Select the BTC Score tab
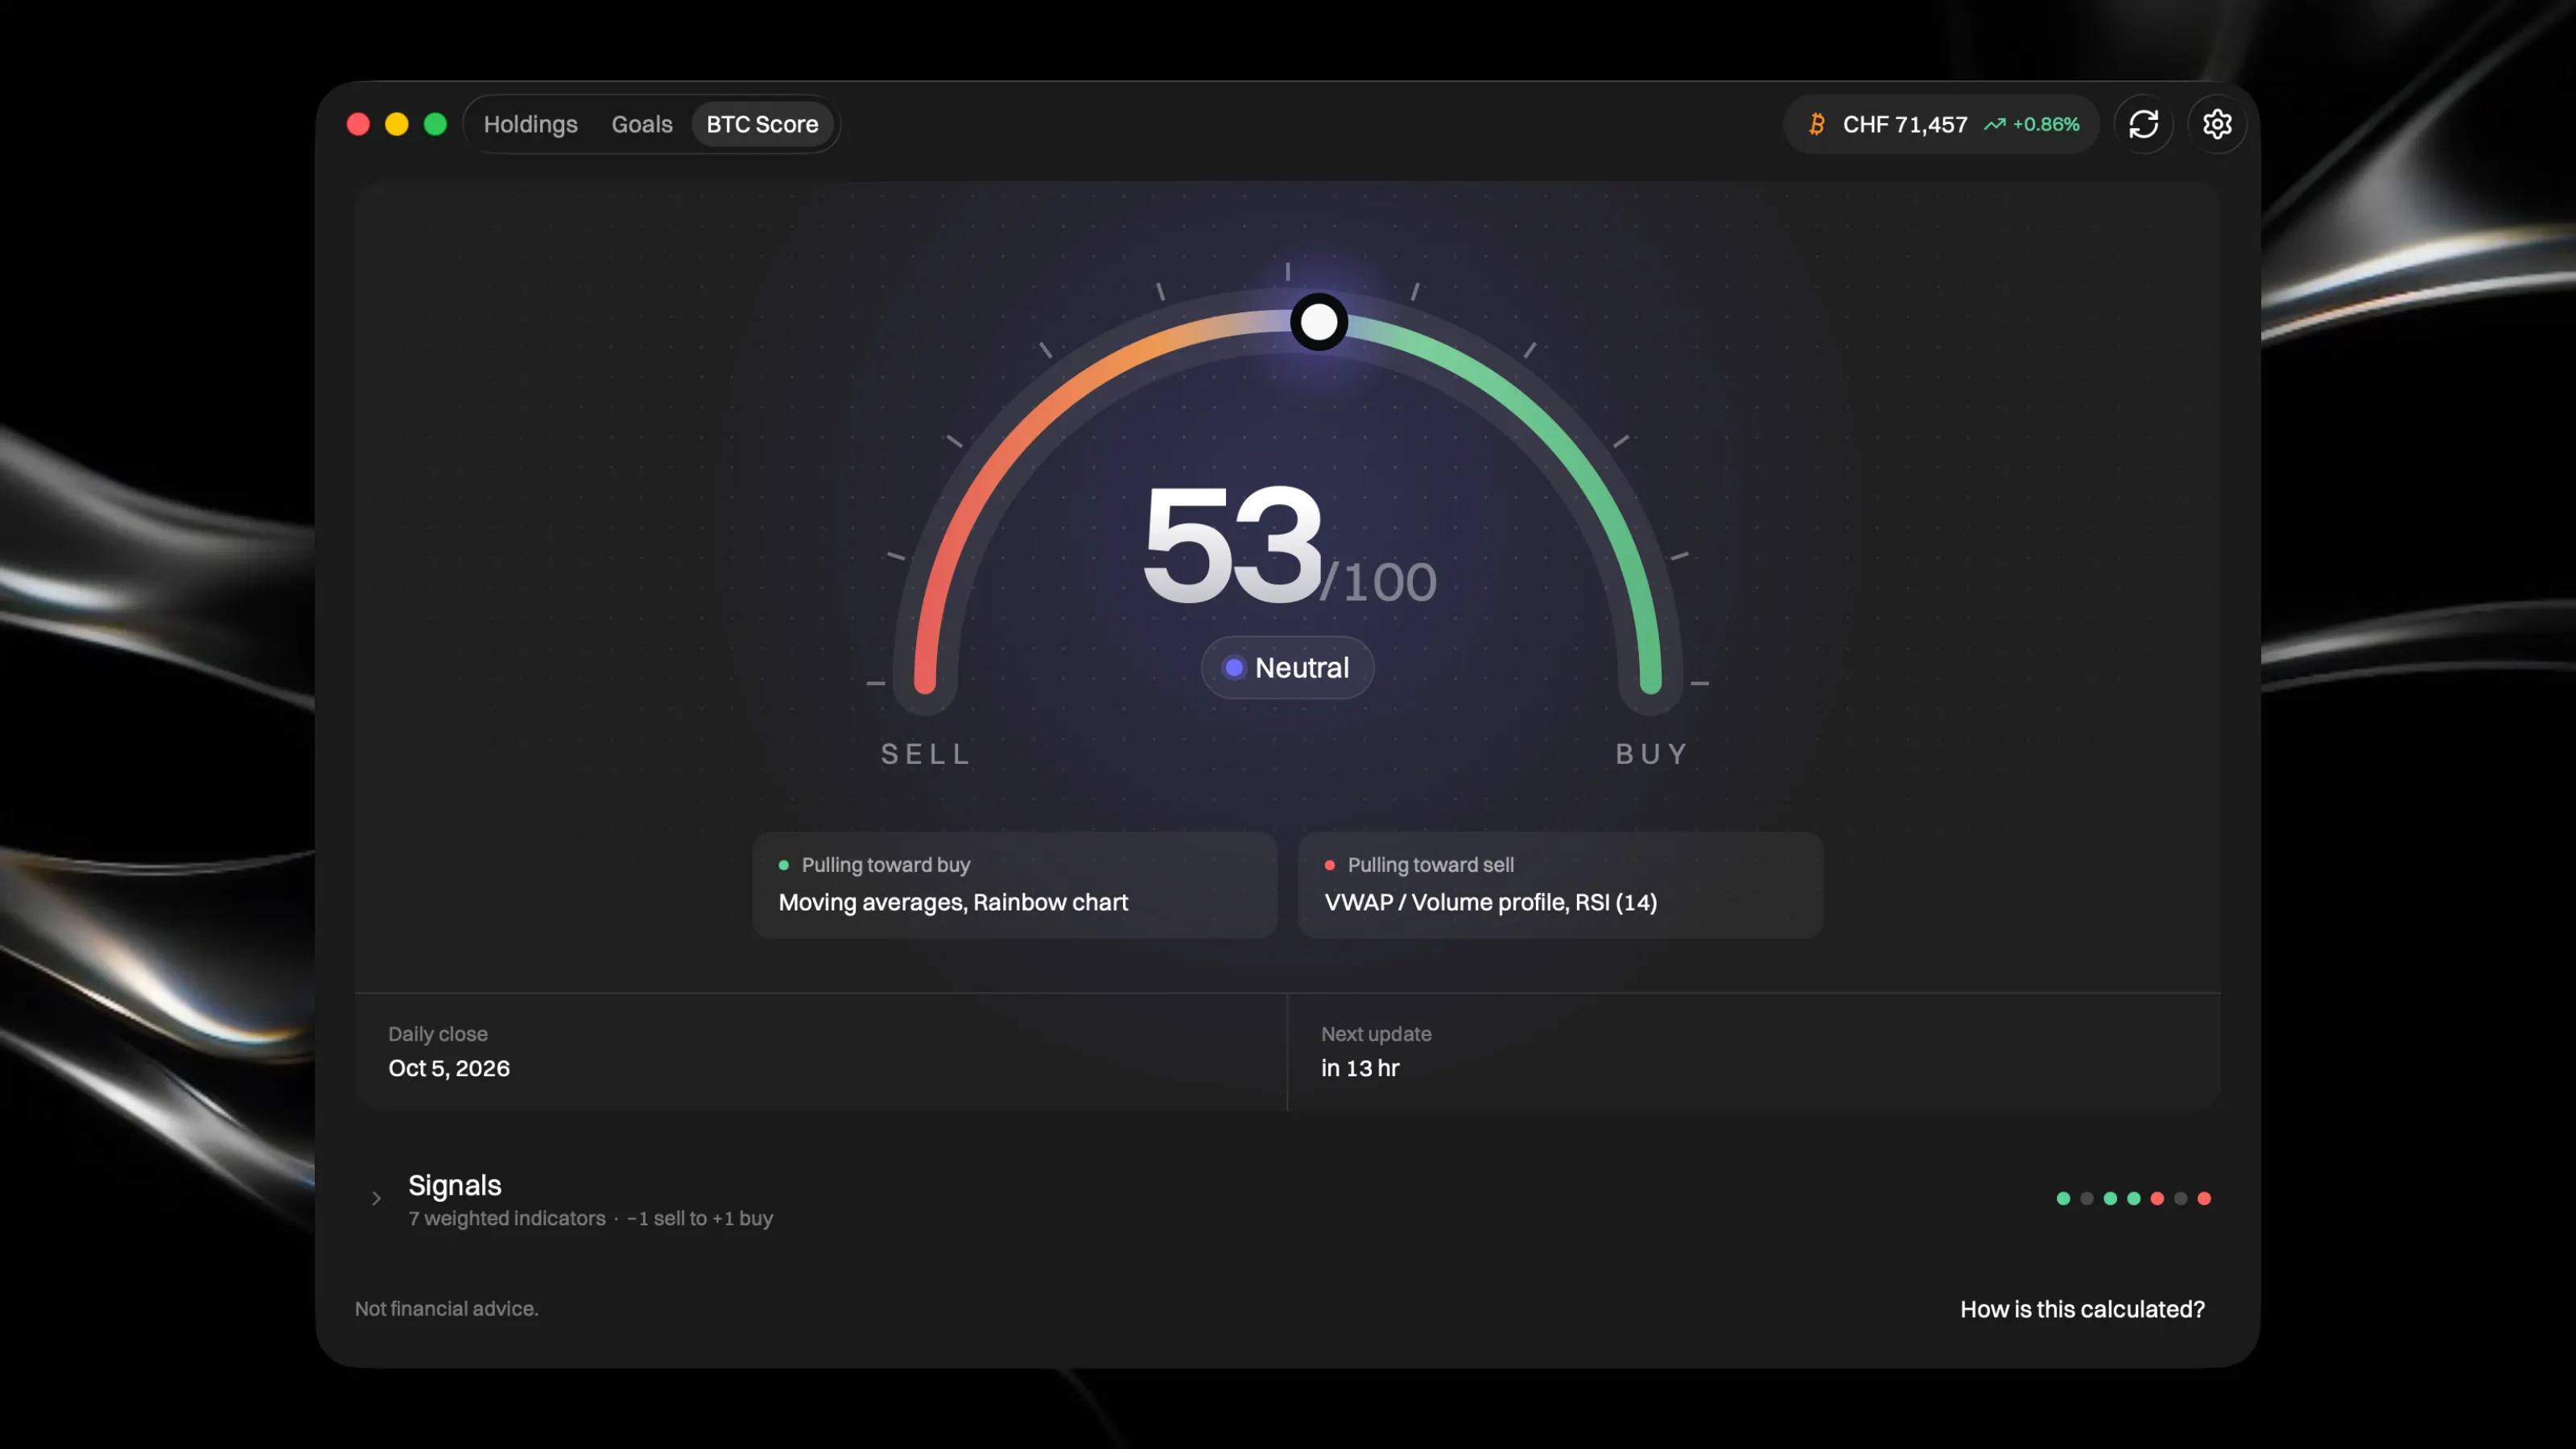Image resolution: width=2576 pixels, height=1449 pixels. (x=762, y=124)
